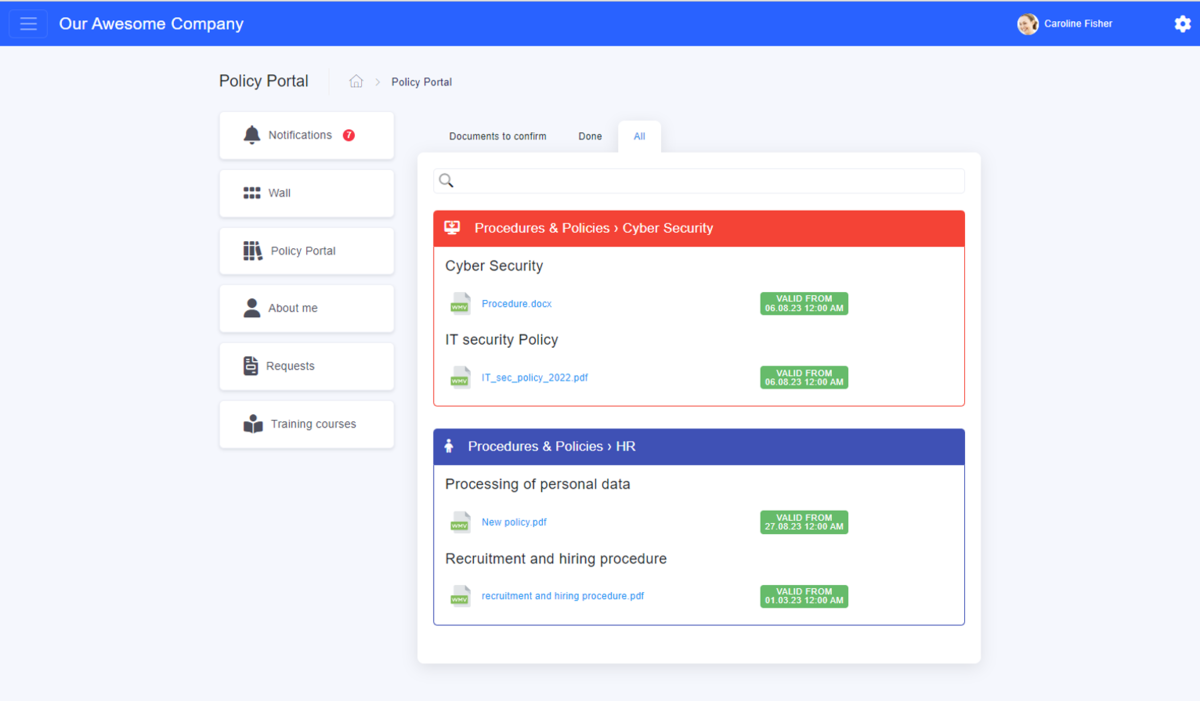The image size is (1200, 701).
Task: Click the Policy Portal page title
Action: pos(264,81)
